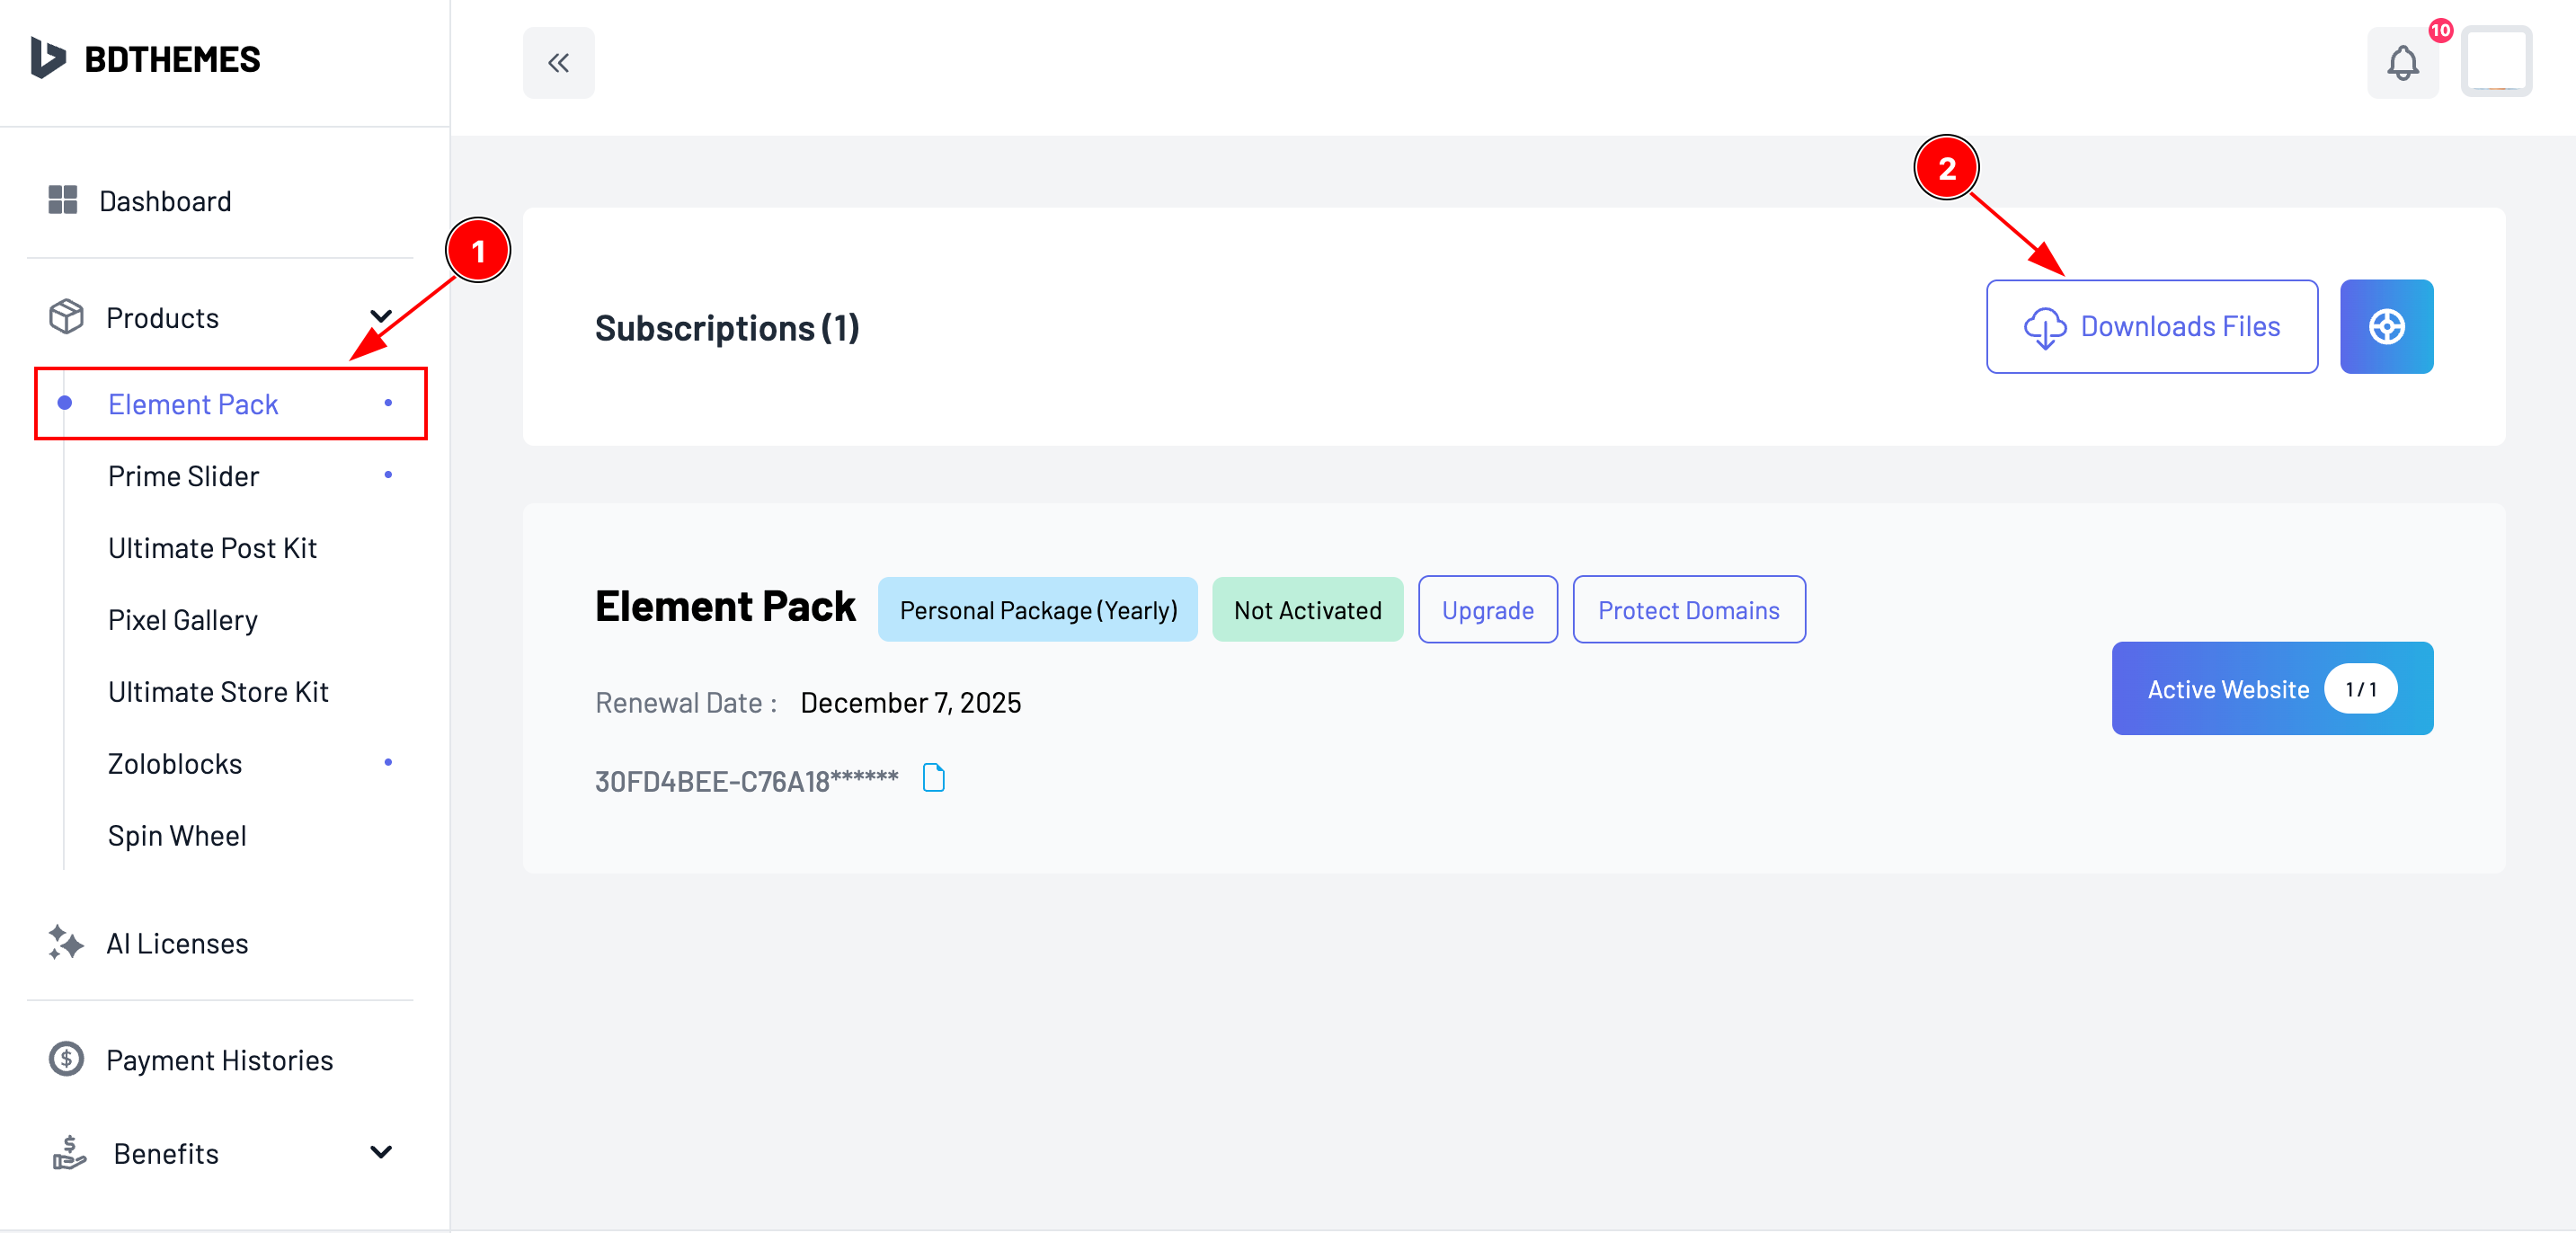Collapse sidebar with double-chevron button
The width and height of the screenshot is (2576, 1233).
[558, 63]
